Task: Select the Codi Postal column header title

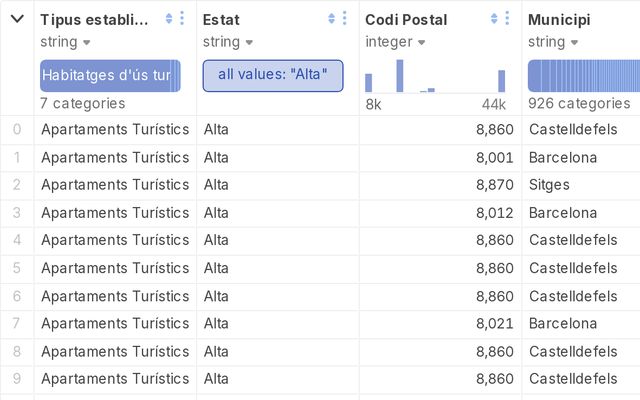Action: tap(406, 20)
